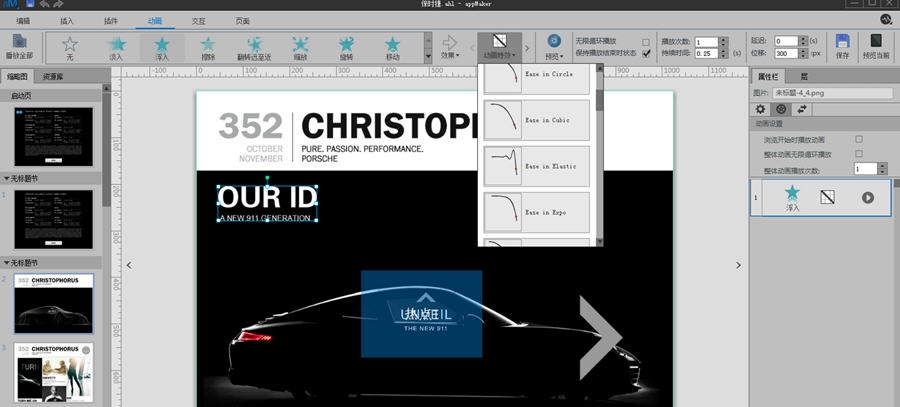The image size is (900, 407).
Task: Click the 预览当前 preview current icon
Action: pyautogui.click(x=876, y=41)
